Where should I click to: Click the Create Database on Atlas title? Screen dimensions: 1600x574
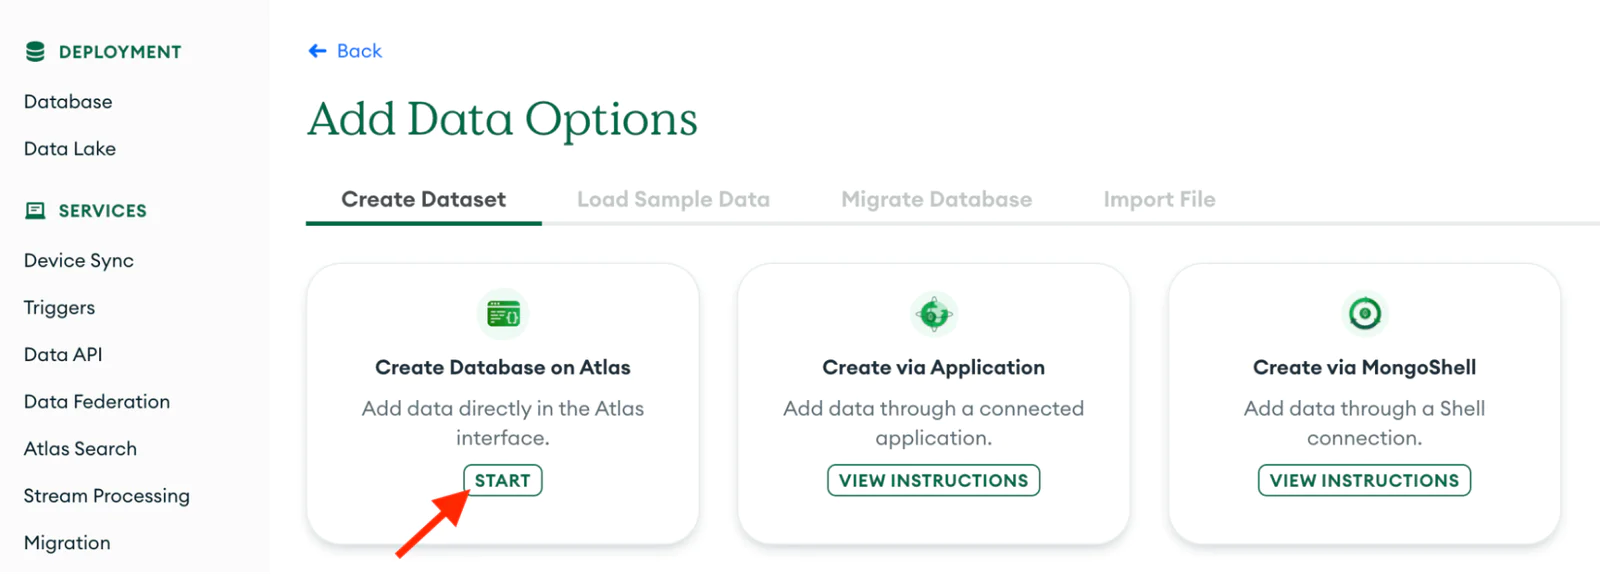[x=503, y=367]
